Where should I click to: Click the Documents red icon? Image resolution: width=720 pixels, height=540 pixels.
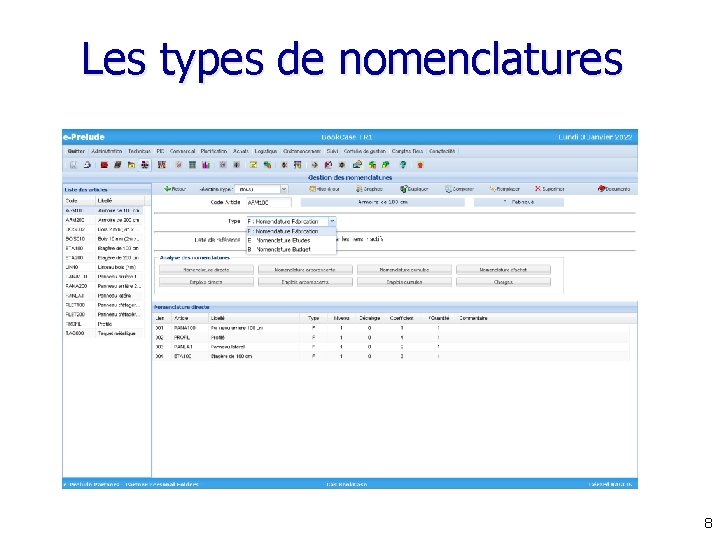[x=601, y=189]
